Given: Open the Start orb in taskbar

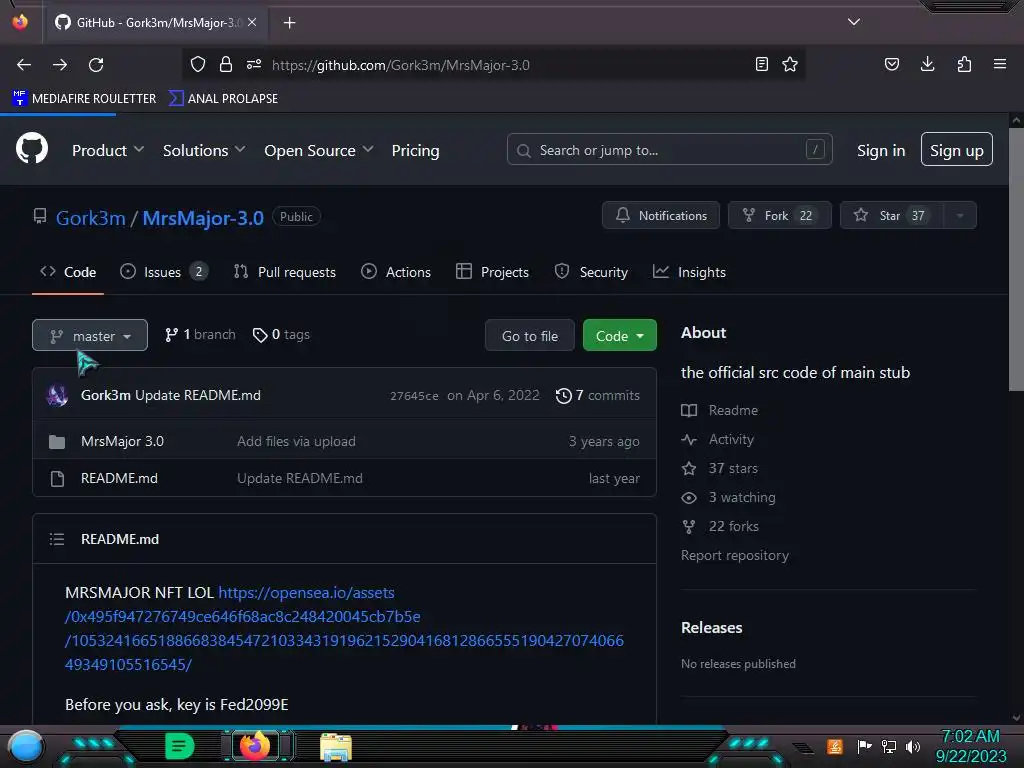Looking at the screenshot, I should pos(26,746).
